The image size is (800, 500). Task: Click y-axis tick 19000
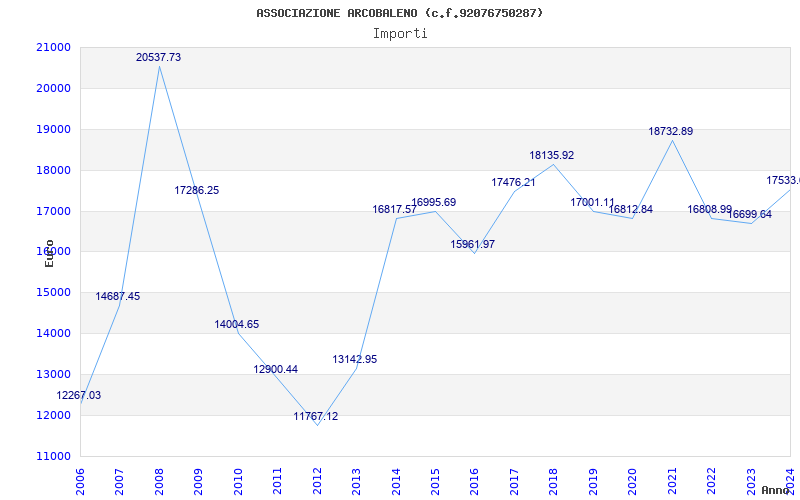[x=54, y=129]
